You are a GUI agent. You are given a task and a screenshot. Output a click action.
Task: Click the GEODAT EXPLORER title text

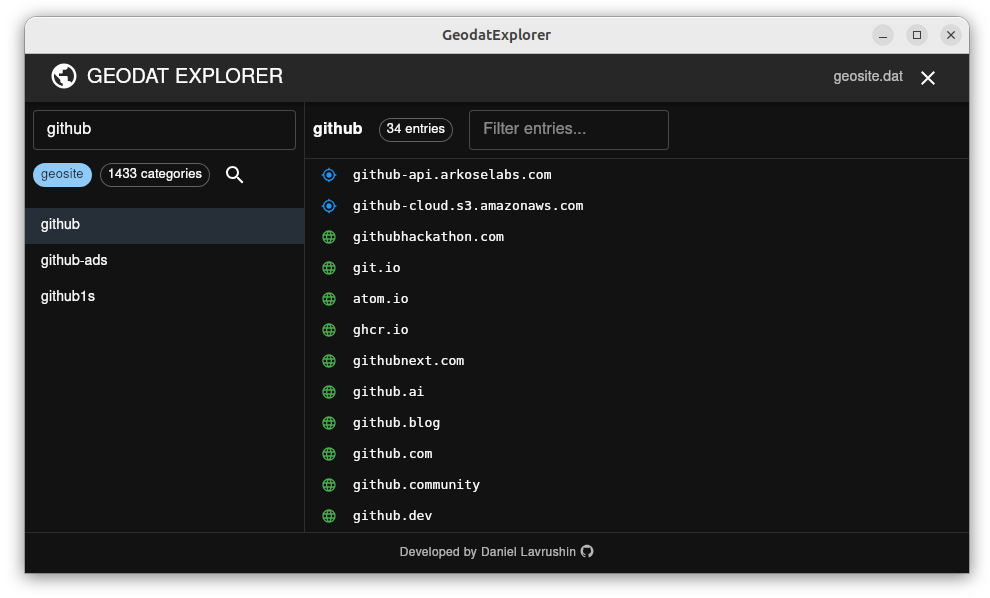(185, 76)
